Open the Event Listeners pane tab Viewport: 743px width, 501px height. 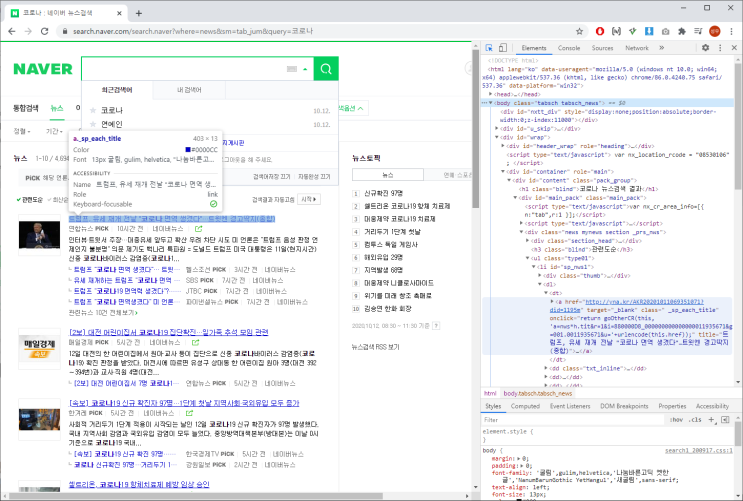coord(570,406)
